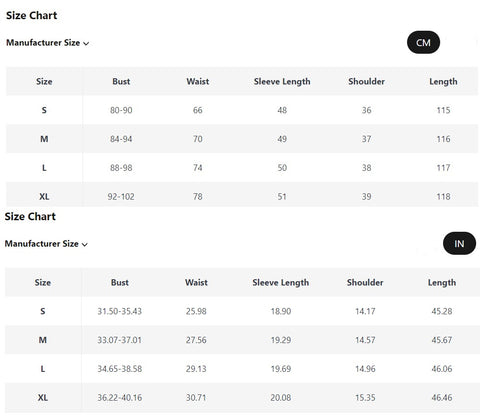The image size is (480, 416).
Task: Select the Shoulder header in CM chart
Action: [x=366, y=81]
